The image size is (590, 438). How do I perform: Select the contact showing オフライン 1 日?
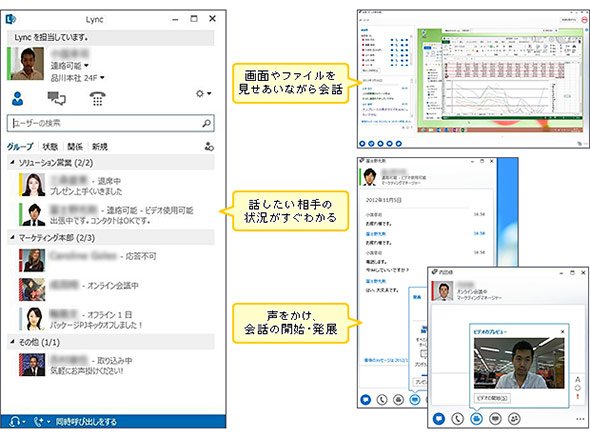(x=111, y=319)
